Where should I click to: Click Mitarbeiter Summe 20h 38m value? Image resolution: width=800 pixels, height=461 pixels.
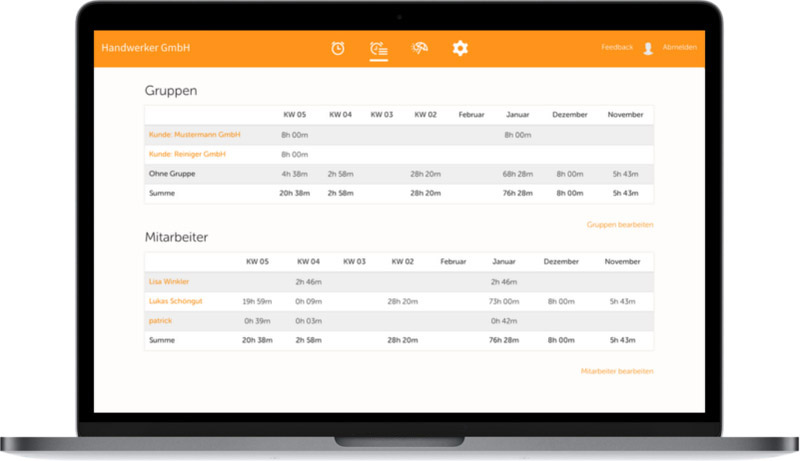point(257,340)
